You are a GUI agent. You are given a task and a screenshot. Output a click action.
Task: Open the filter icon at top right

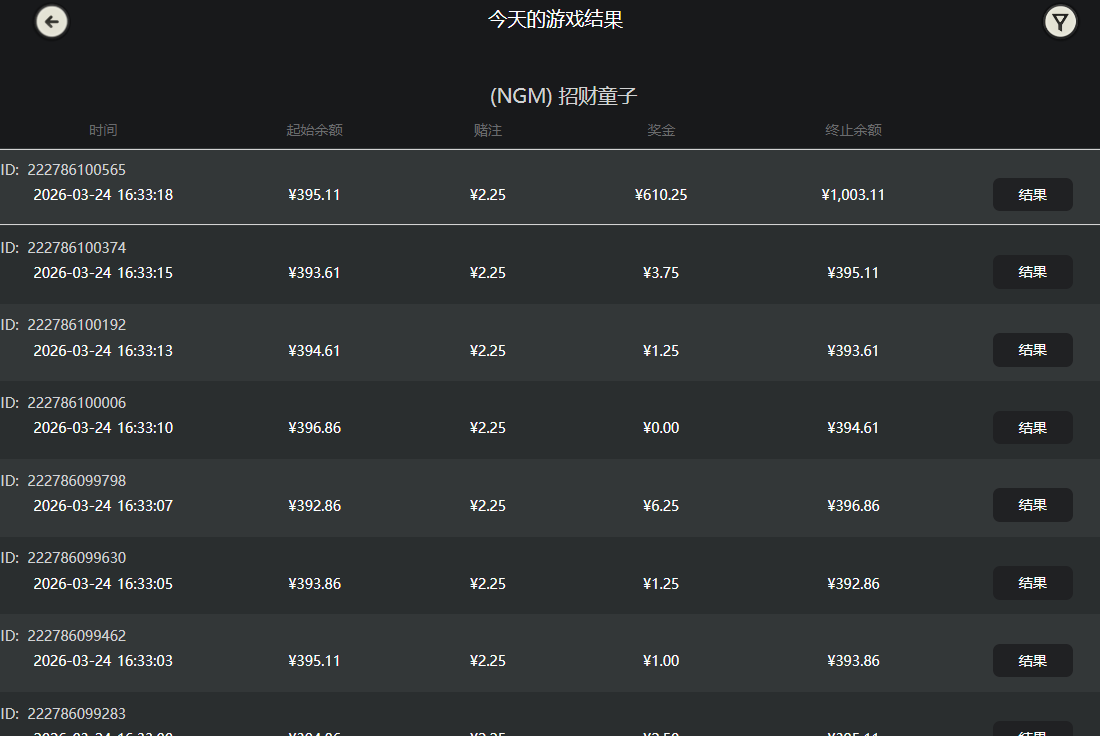click(1060, 21)
